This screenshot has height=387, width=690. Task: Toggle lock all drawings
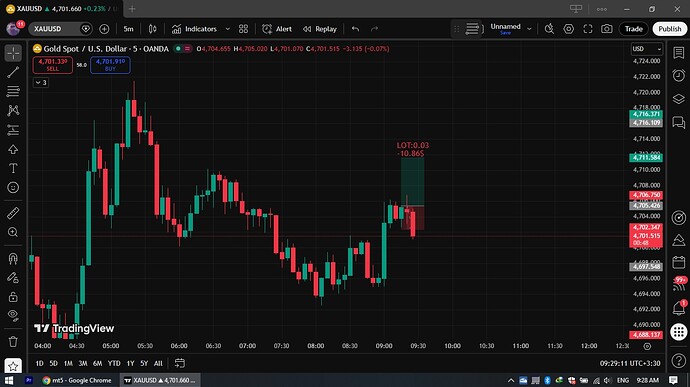pos(13,297)
